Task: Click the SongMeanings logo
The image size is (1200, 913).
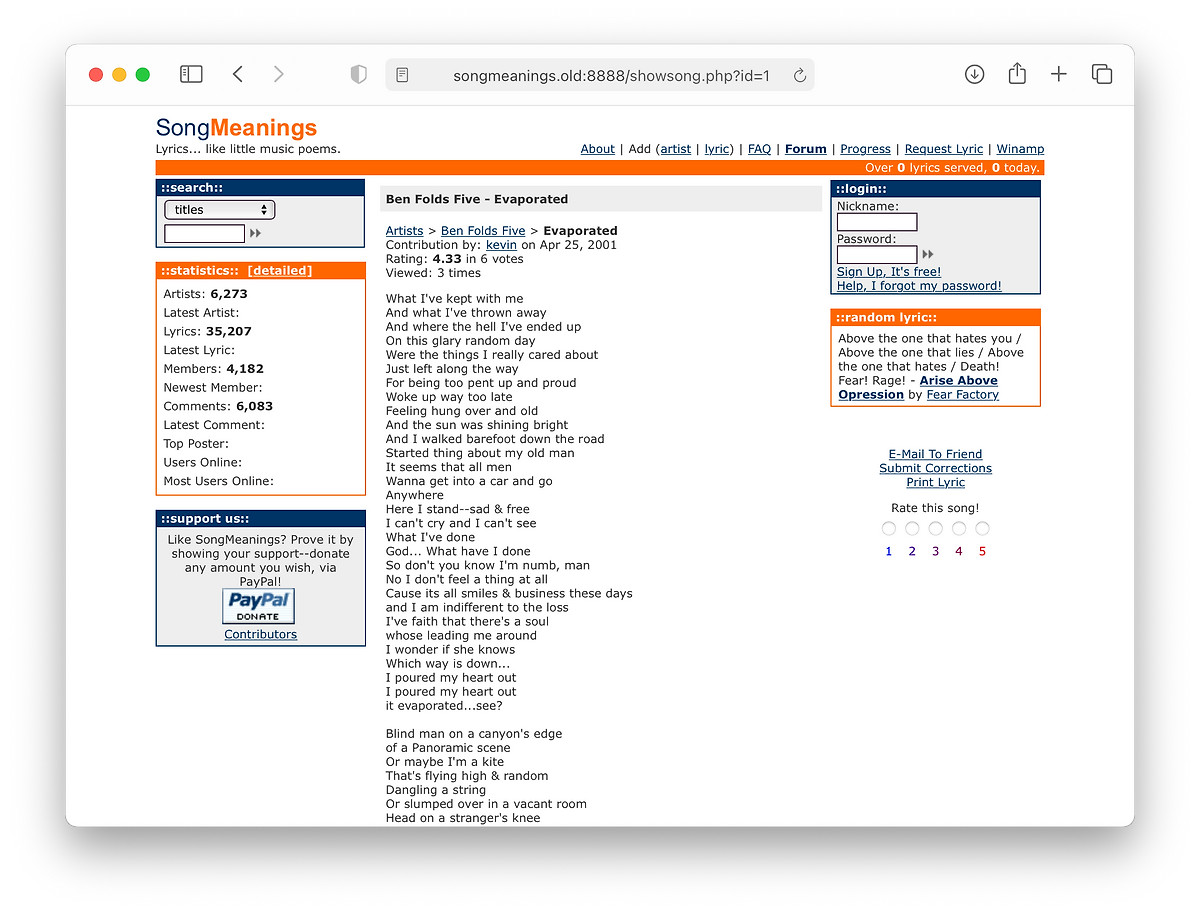Action: (236, 128)
